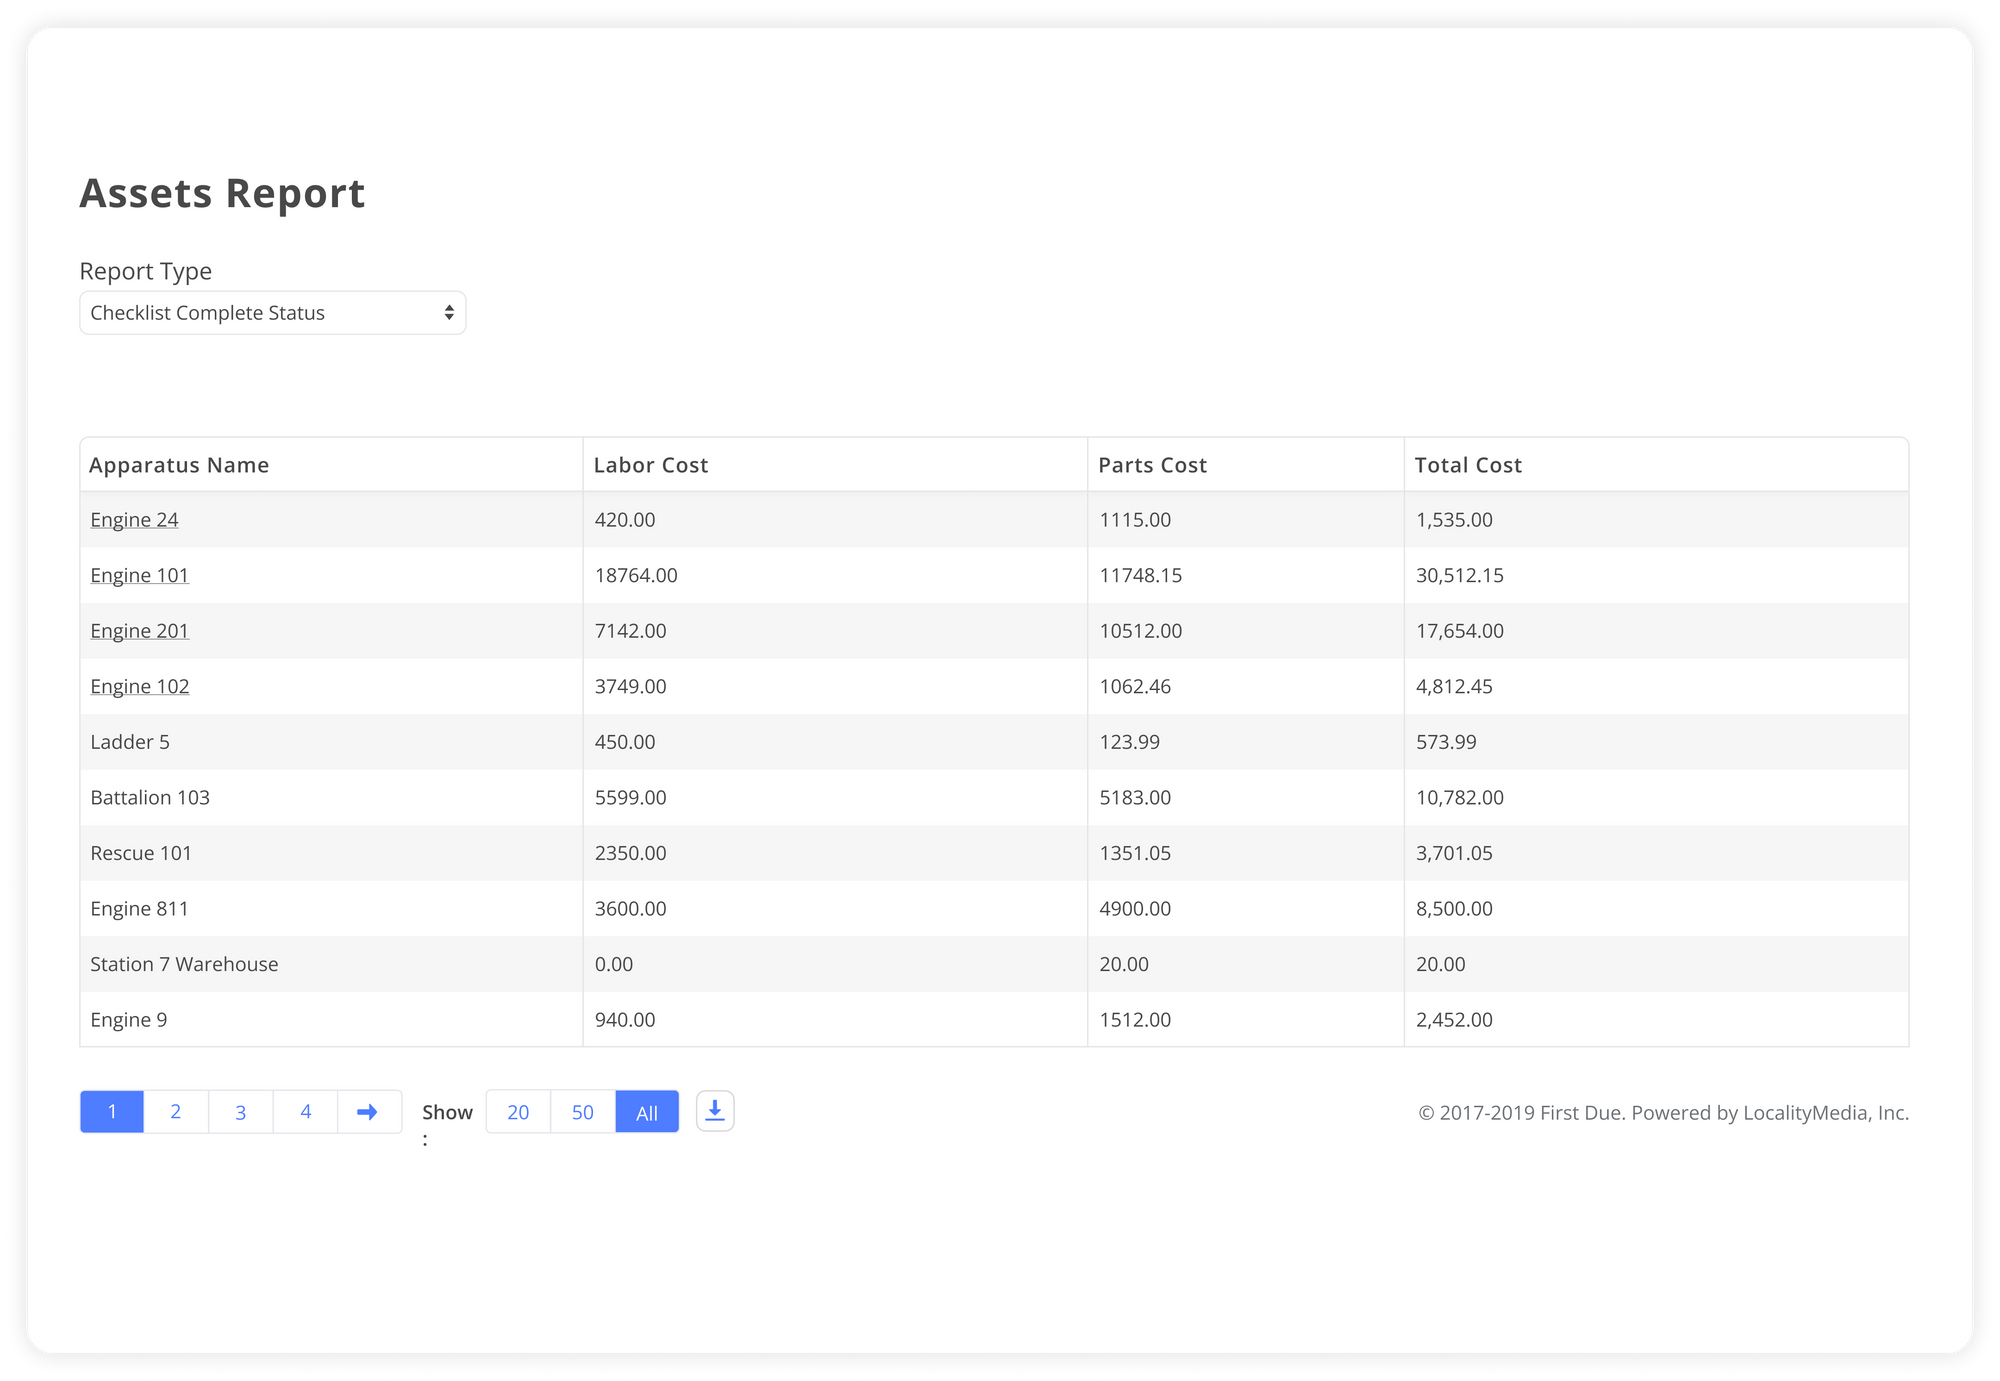Sort by the Apparatus Name column header
This screenshot has width=2000, height=1381.
179,464
